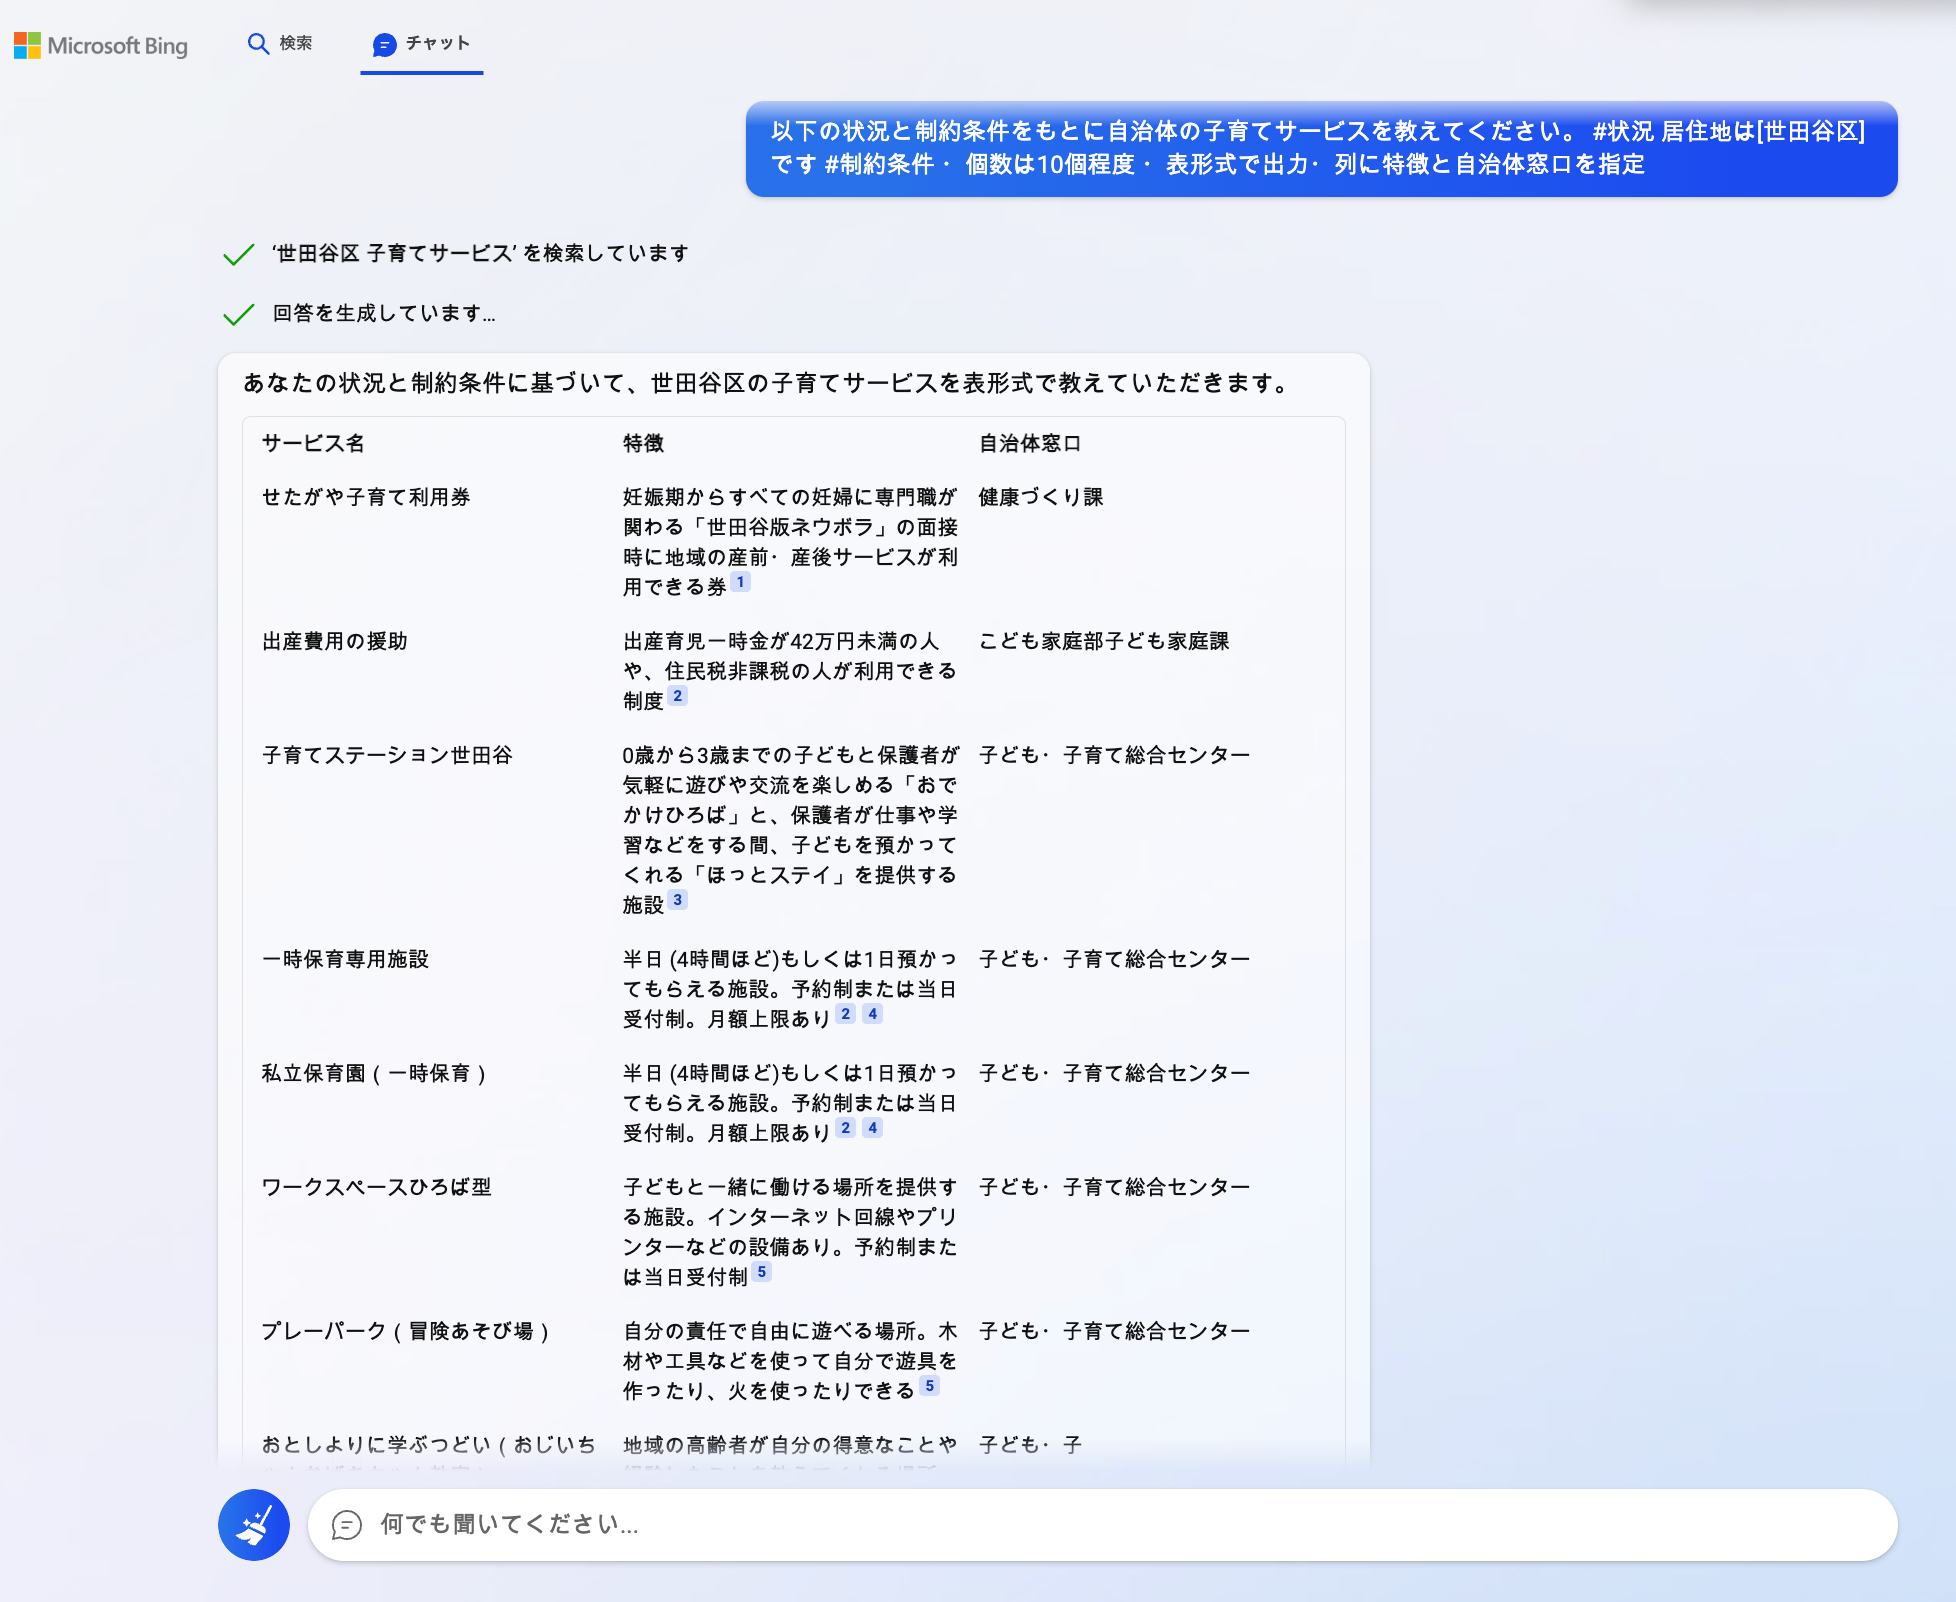Click the chat bubble tab icon
This screenshot has width=1956, height=1602.
coord(384,44)
